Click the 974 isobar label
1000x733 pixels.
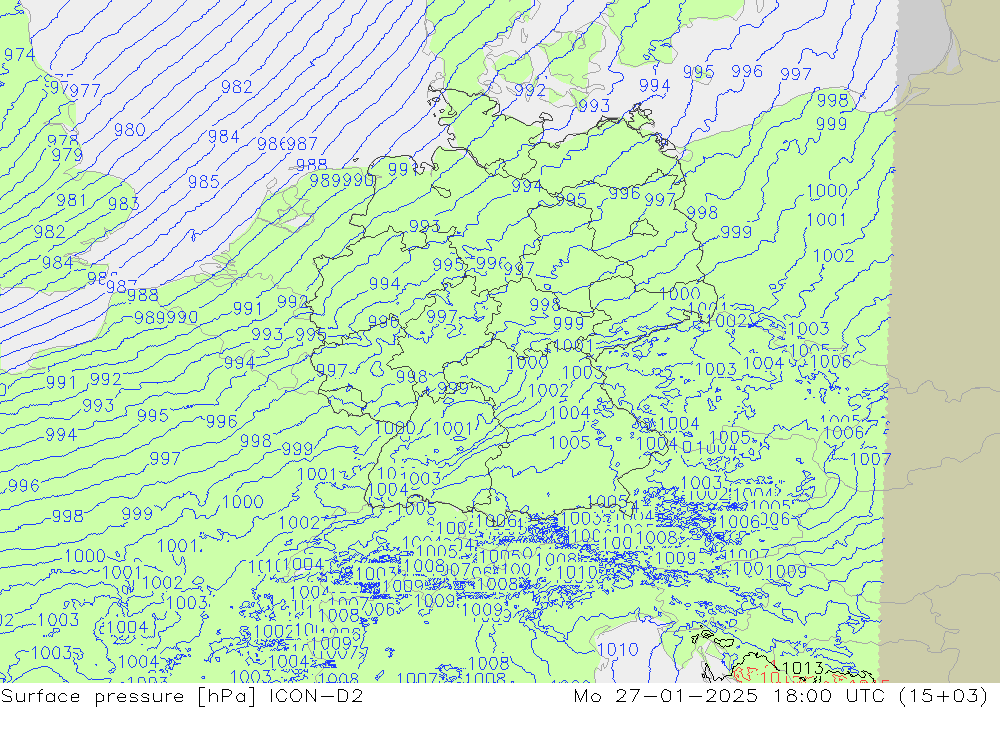(19, 55)
